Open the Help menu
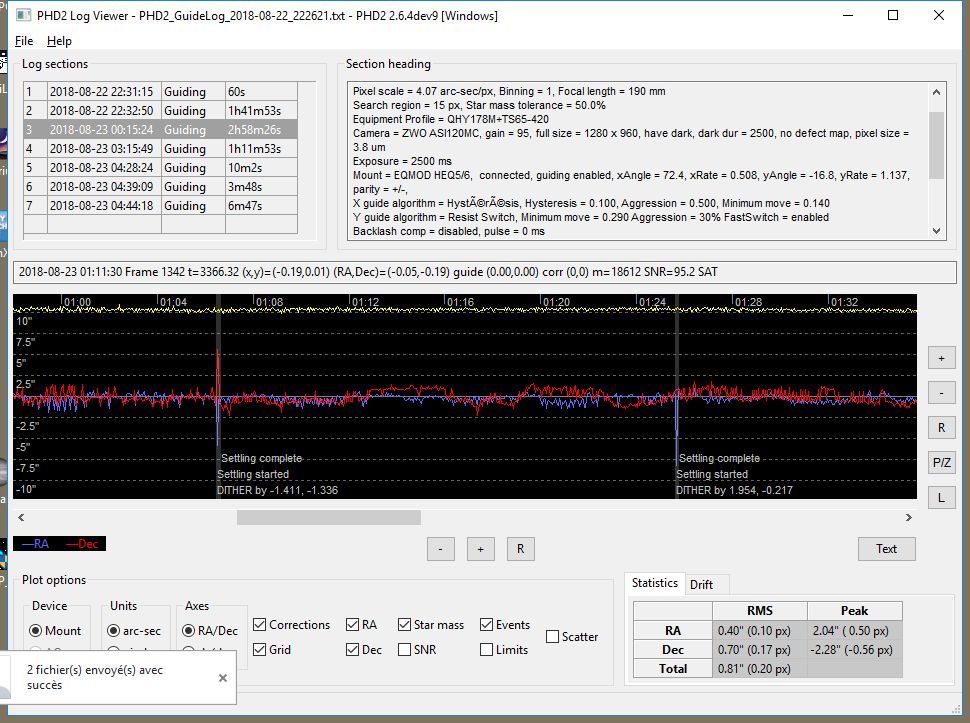 pos(59,41)
